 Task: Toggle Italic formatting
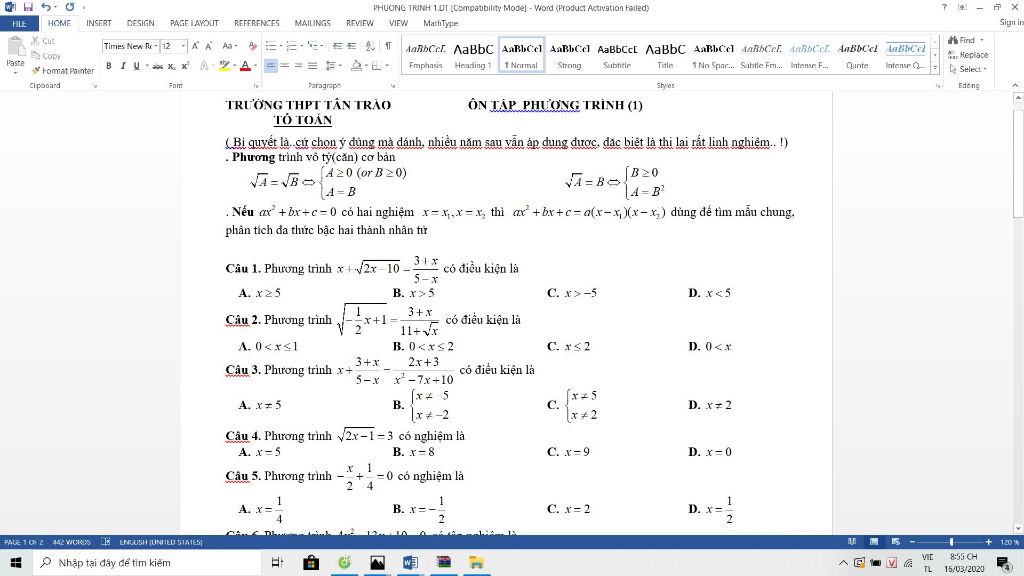tap(122, 65)
